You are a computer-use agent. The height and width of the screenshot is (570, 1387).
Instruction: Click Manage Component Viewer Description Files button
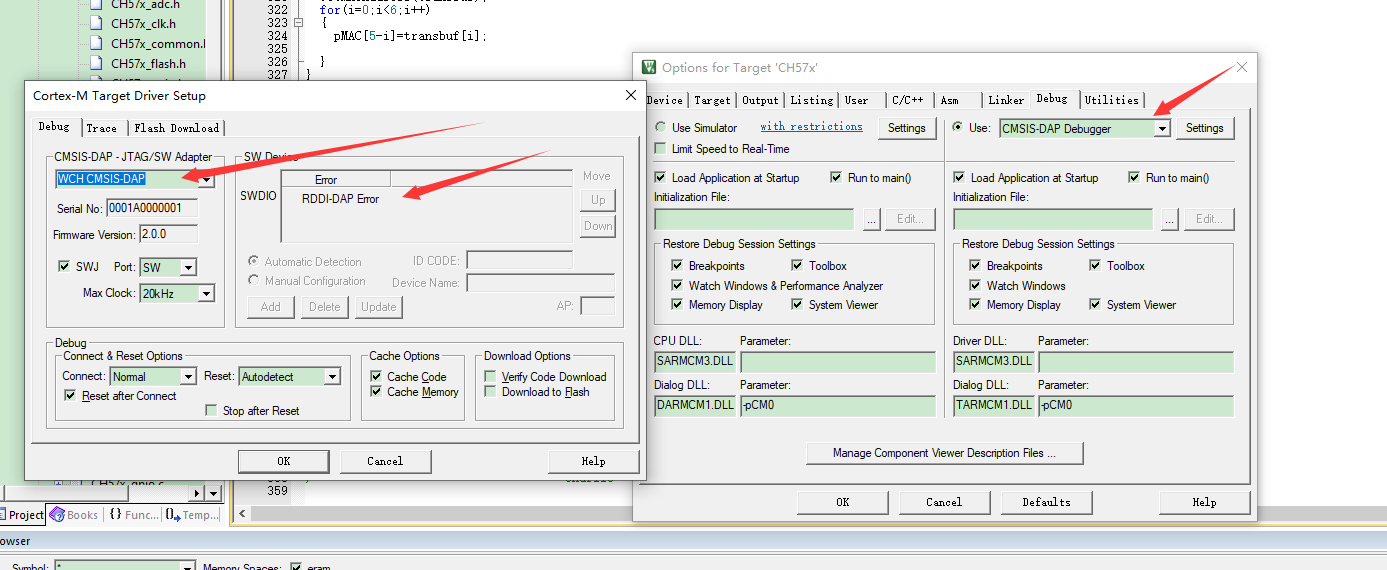[944, 453]
